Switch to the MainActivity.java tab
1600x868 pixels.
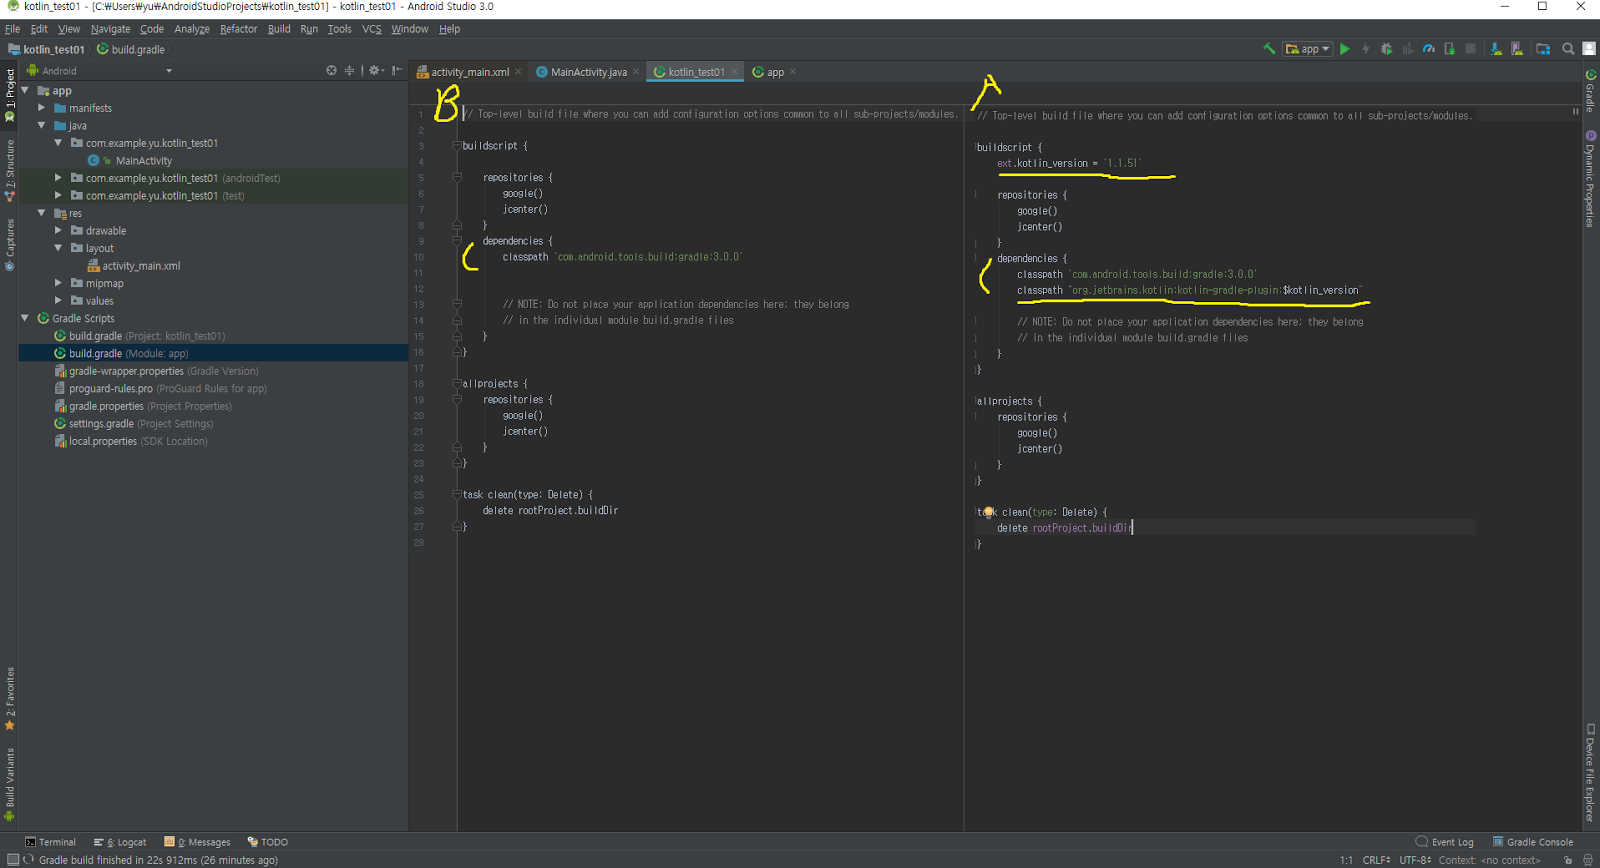(588, 72)
